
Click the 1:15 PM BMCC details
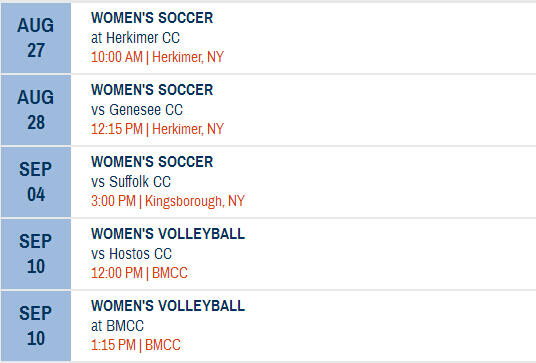[136, 345]
